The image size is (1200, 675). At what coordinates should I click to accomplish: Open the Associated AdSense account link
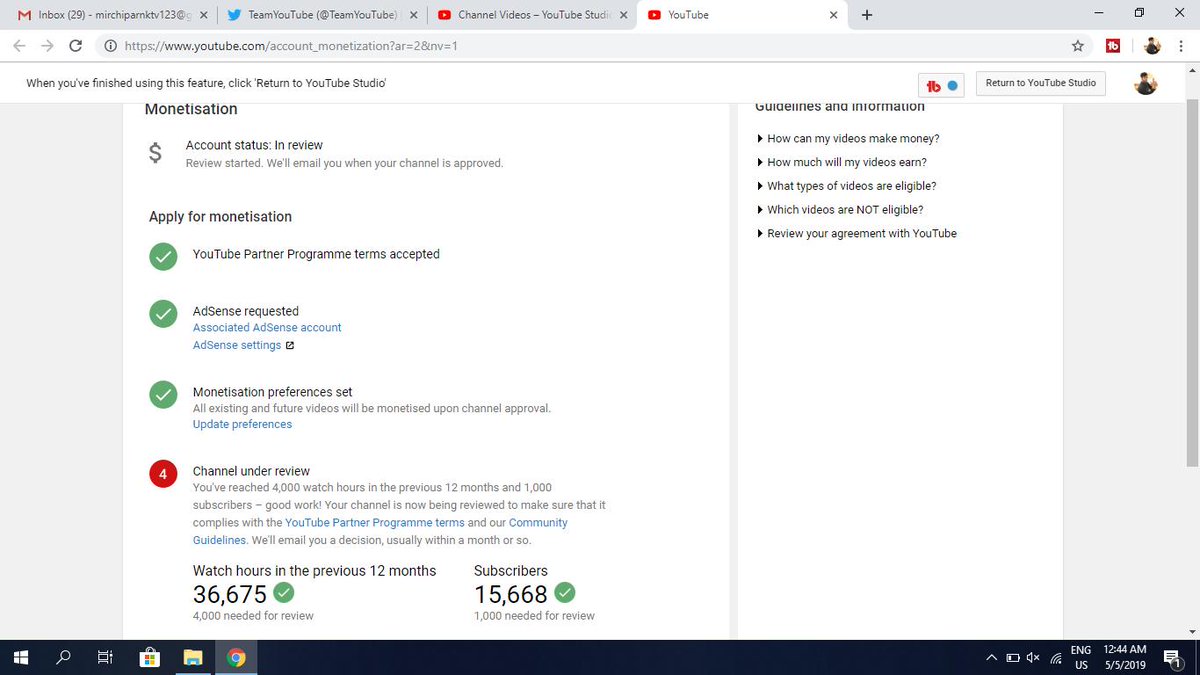click(x=267, y=328)
